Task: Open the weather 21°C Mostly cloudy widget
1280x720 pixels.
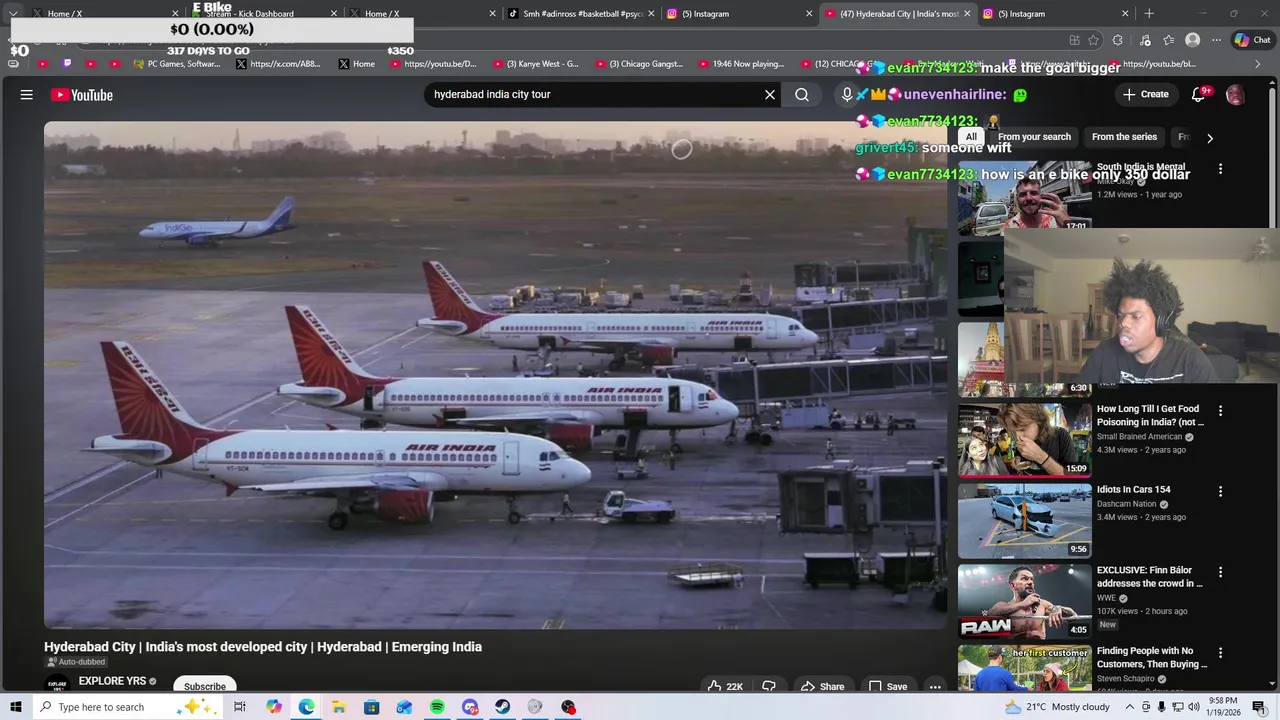Action: (x=1058, y=707)
